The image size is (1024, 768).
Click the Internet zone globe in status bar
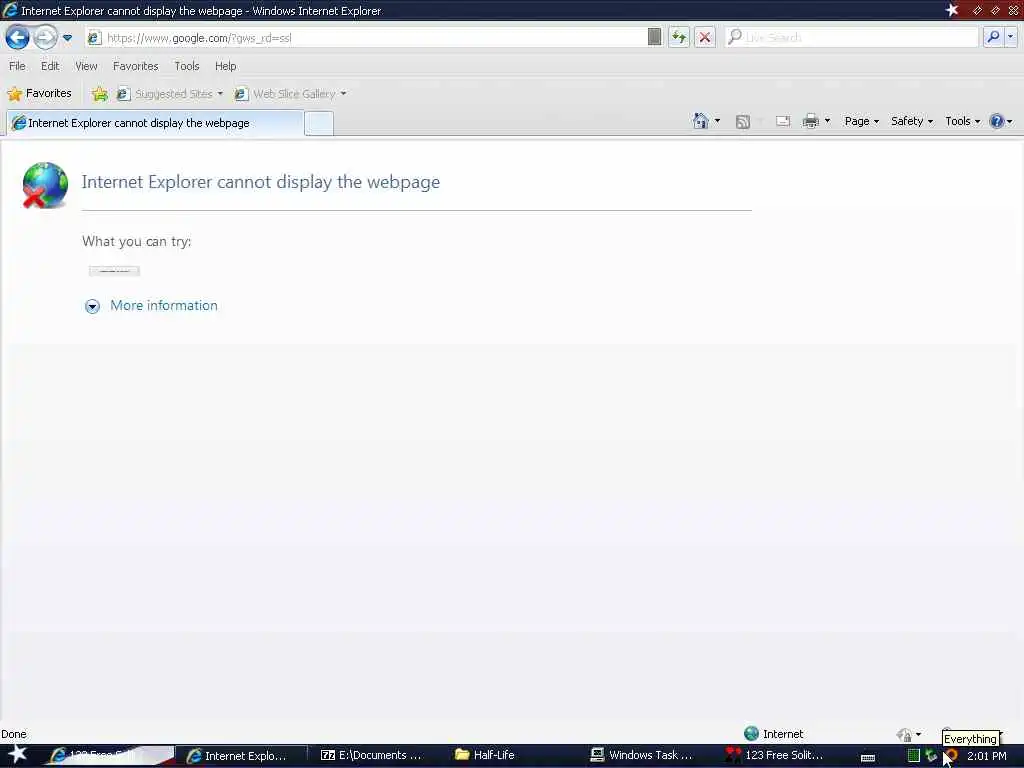pyautogui.click(x=751, y=733)
